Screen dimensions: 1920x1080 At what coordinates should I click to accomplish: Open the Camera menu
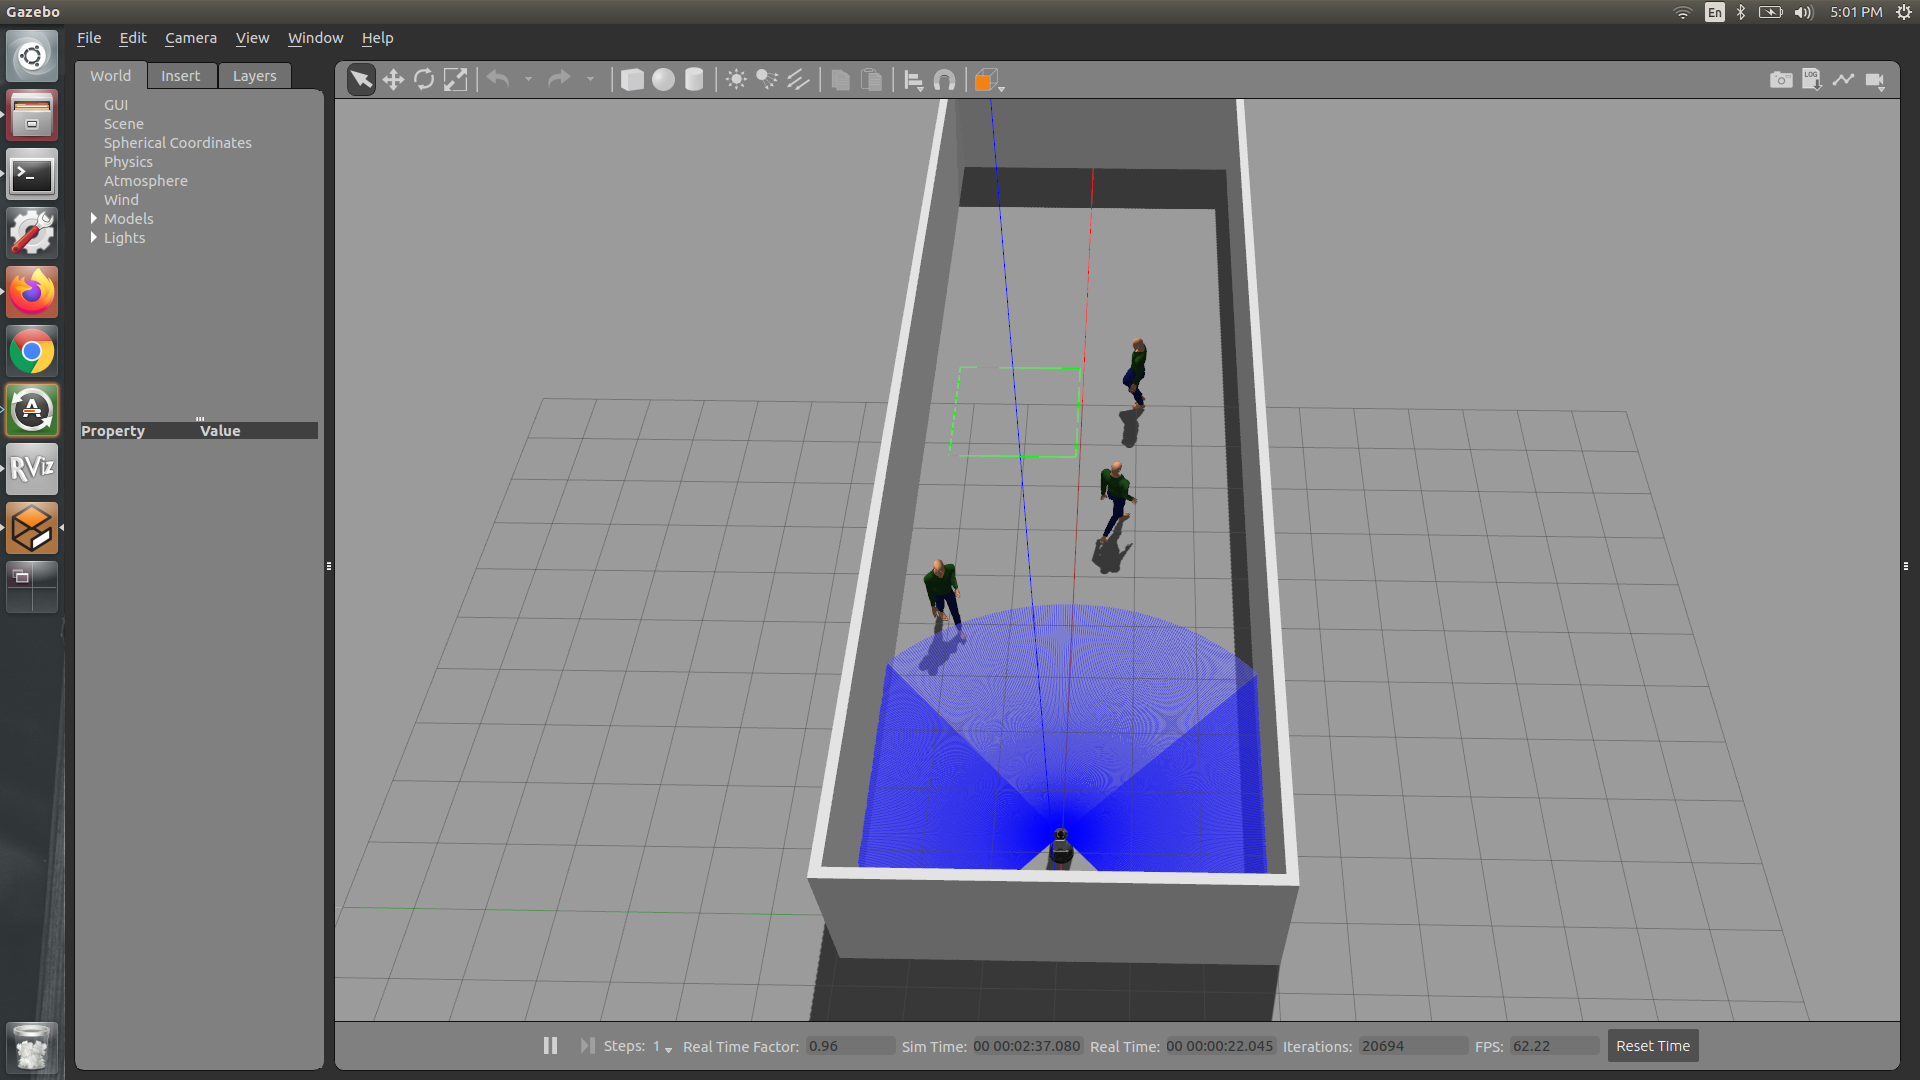(x=190, y=38)
